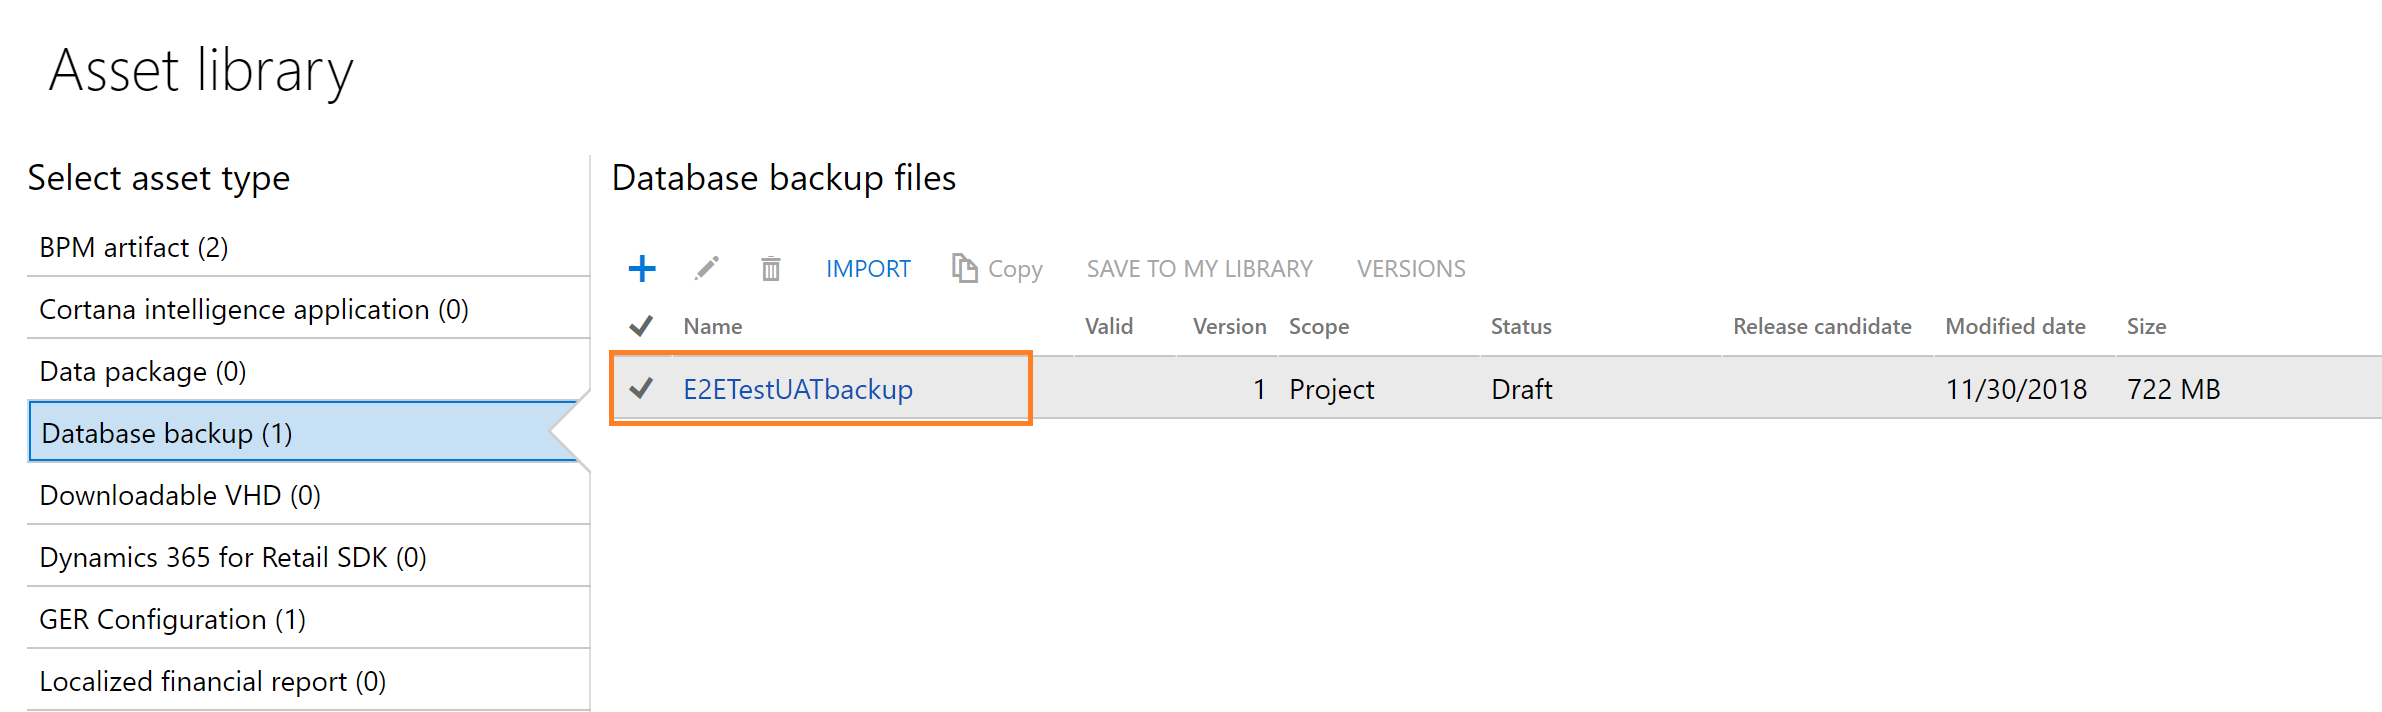Click Localized financial report (0) asset type
2382x712 pixels.
click(210, 681)
